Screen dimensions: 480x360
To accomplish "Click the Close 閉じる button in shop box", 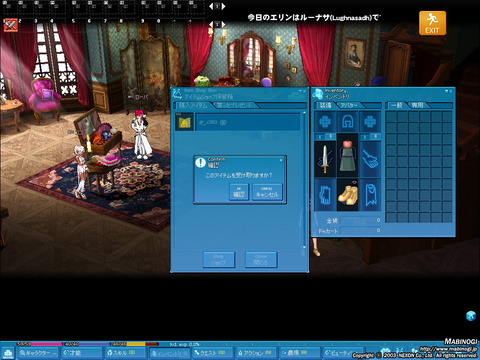I will point(261,259).
